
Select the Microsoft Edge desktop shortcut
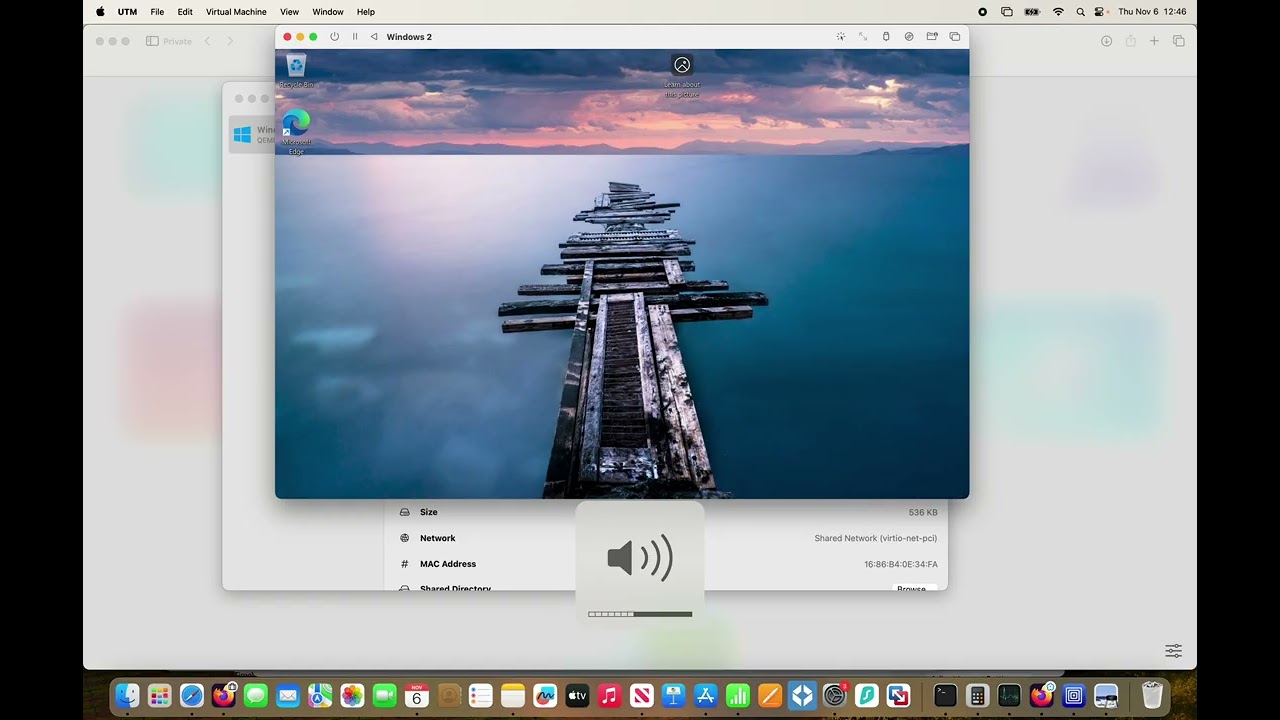point(296,131)
